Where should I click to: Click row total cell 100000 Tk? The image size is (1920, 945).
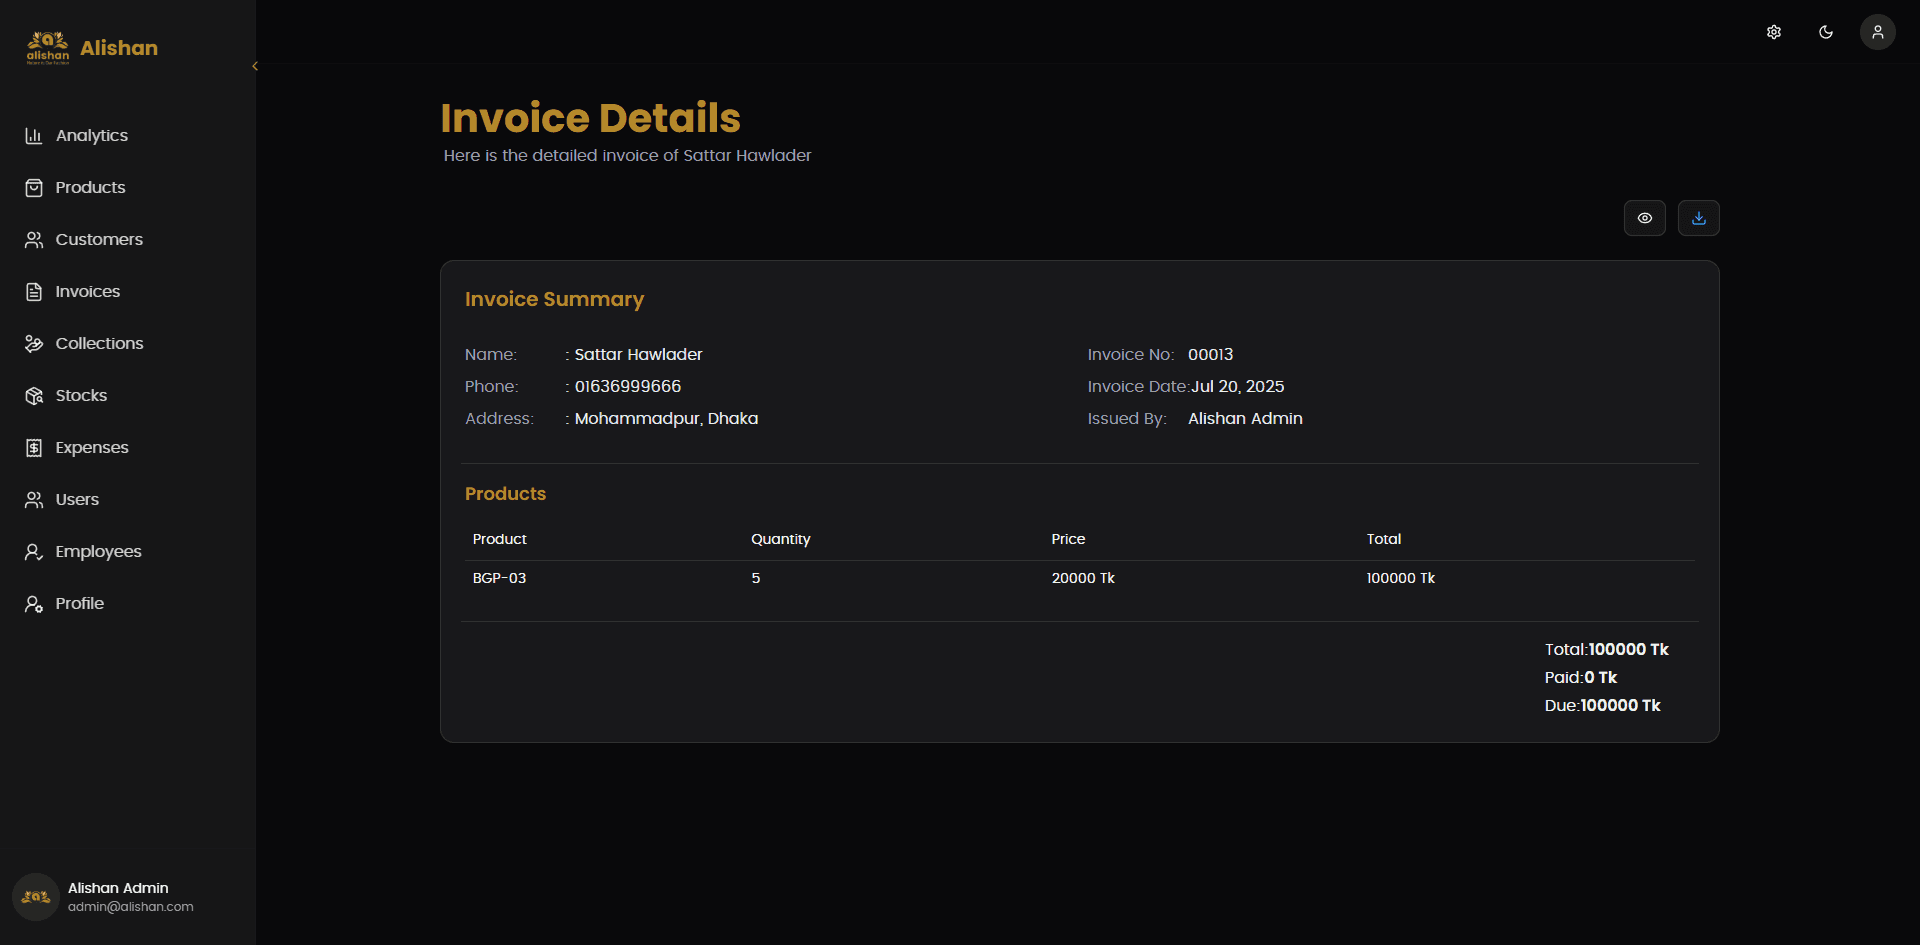point(1401,578)
